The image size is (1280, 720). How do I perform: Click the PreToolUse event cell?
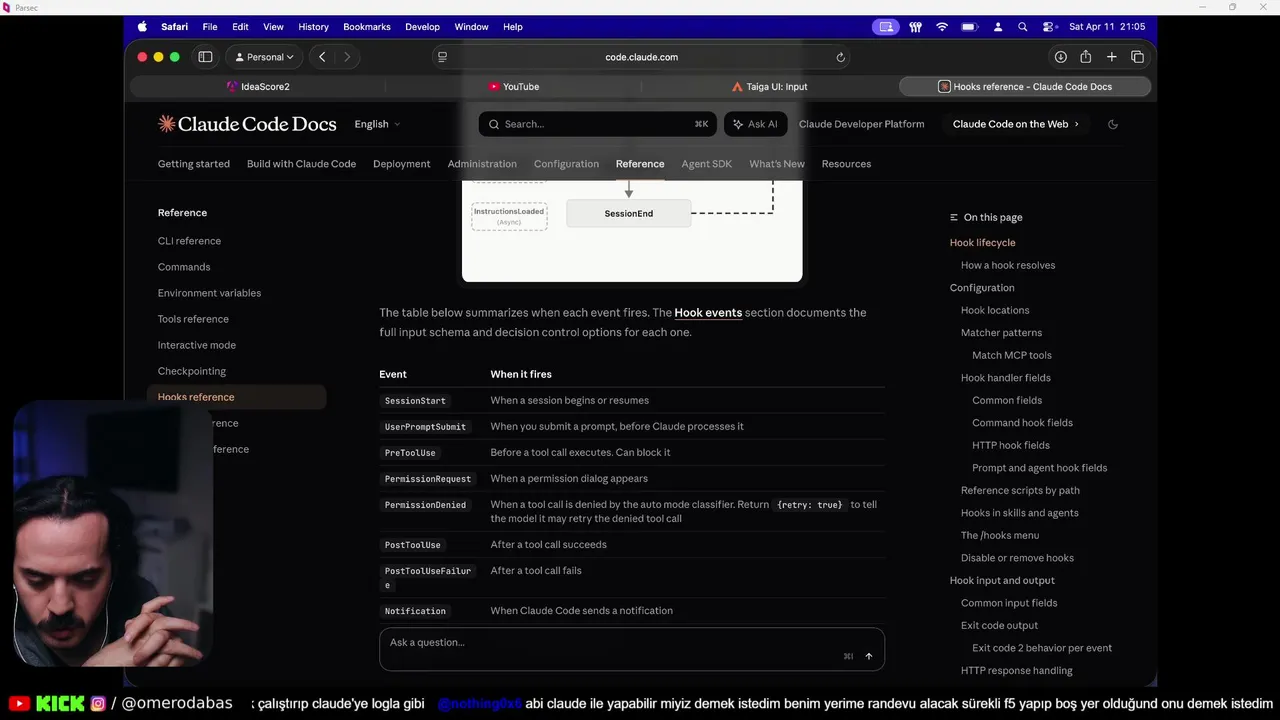coord(410,453)
